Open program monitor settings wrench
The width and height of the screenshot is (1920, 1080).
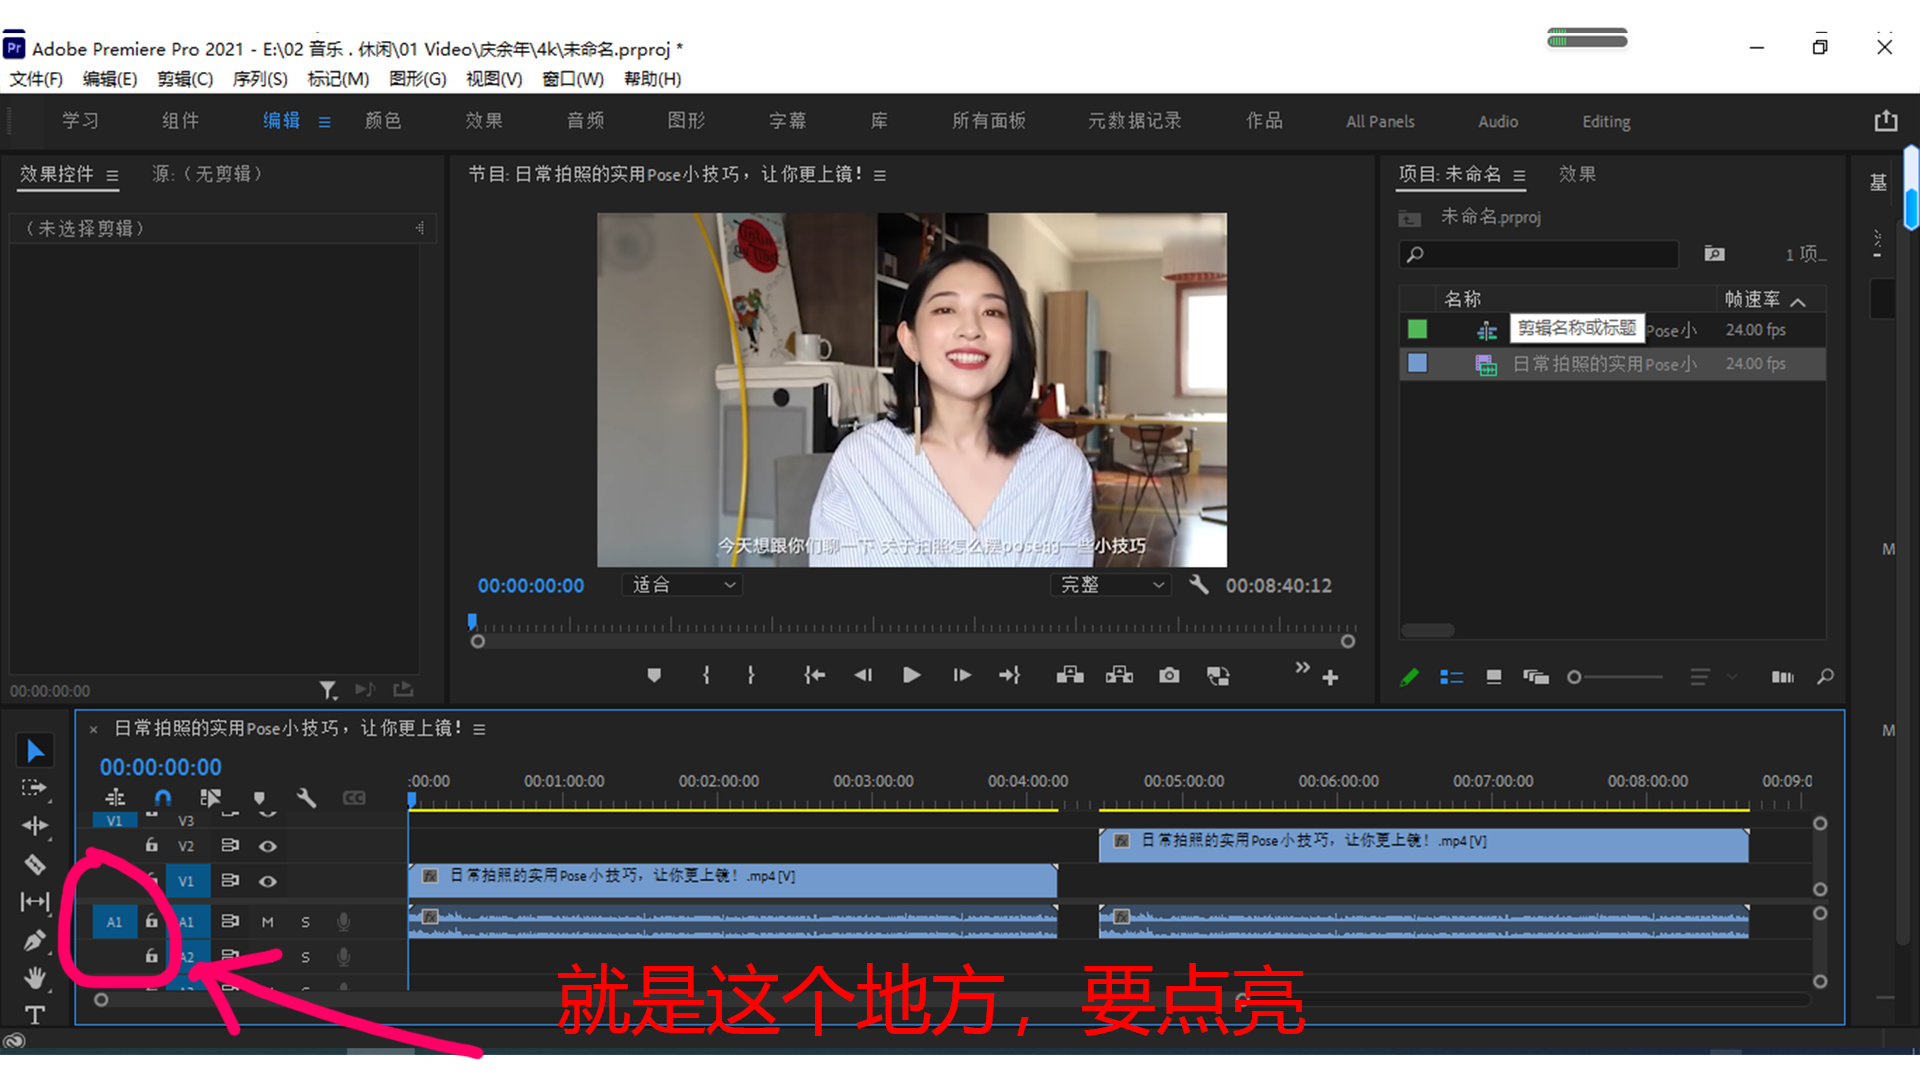[x=1198, y=585]
